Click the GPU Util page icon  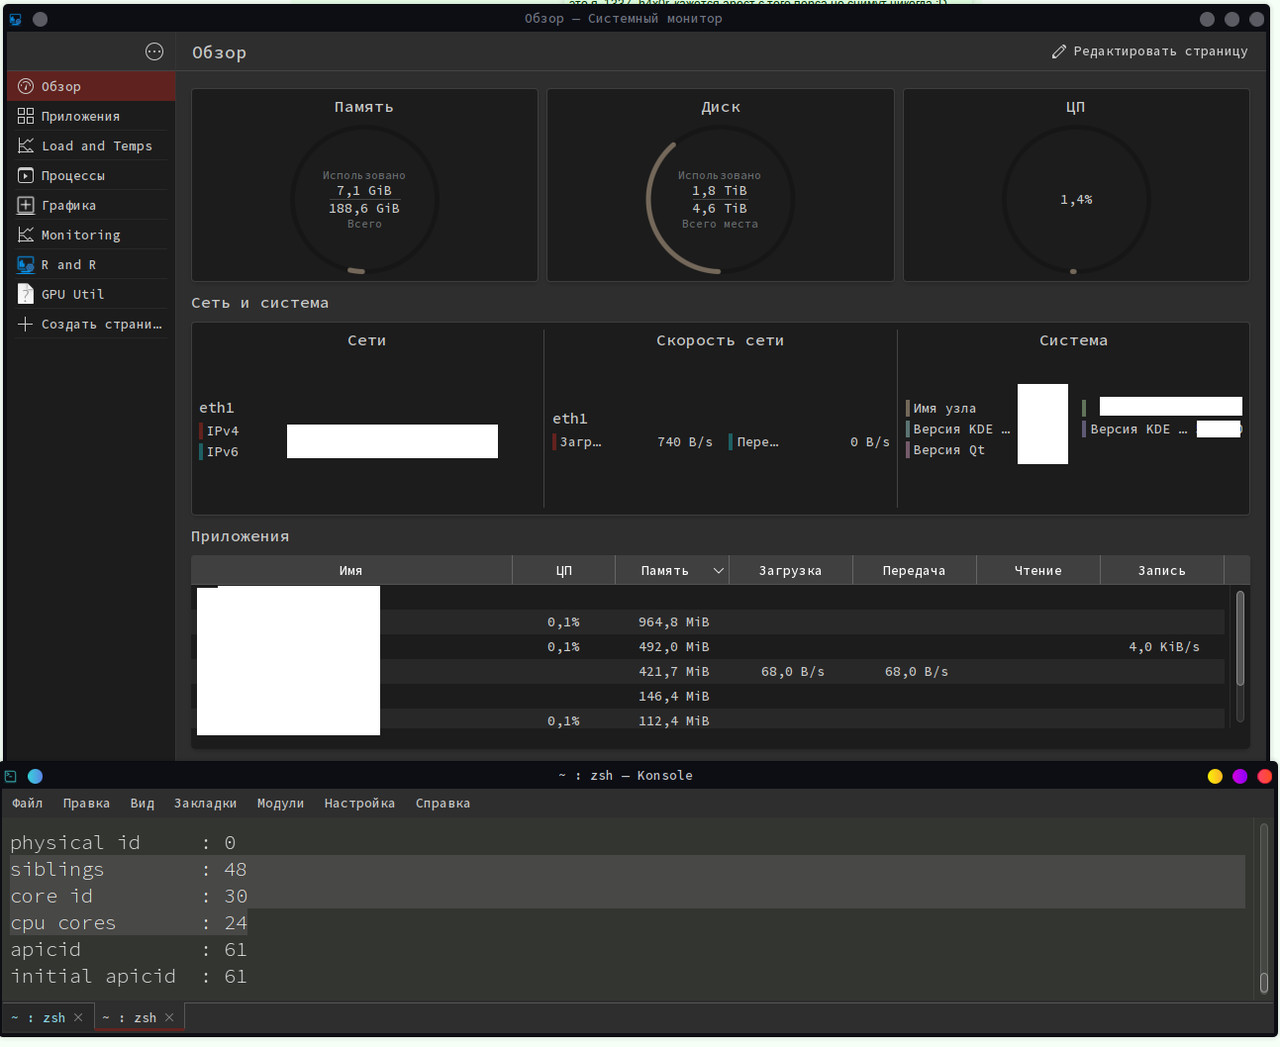click(26, 294)
